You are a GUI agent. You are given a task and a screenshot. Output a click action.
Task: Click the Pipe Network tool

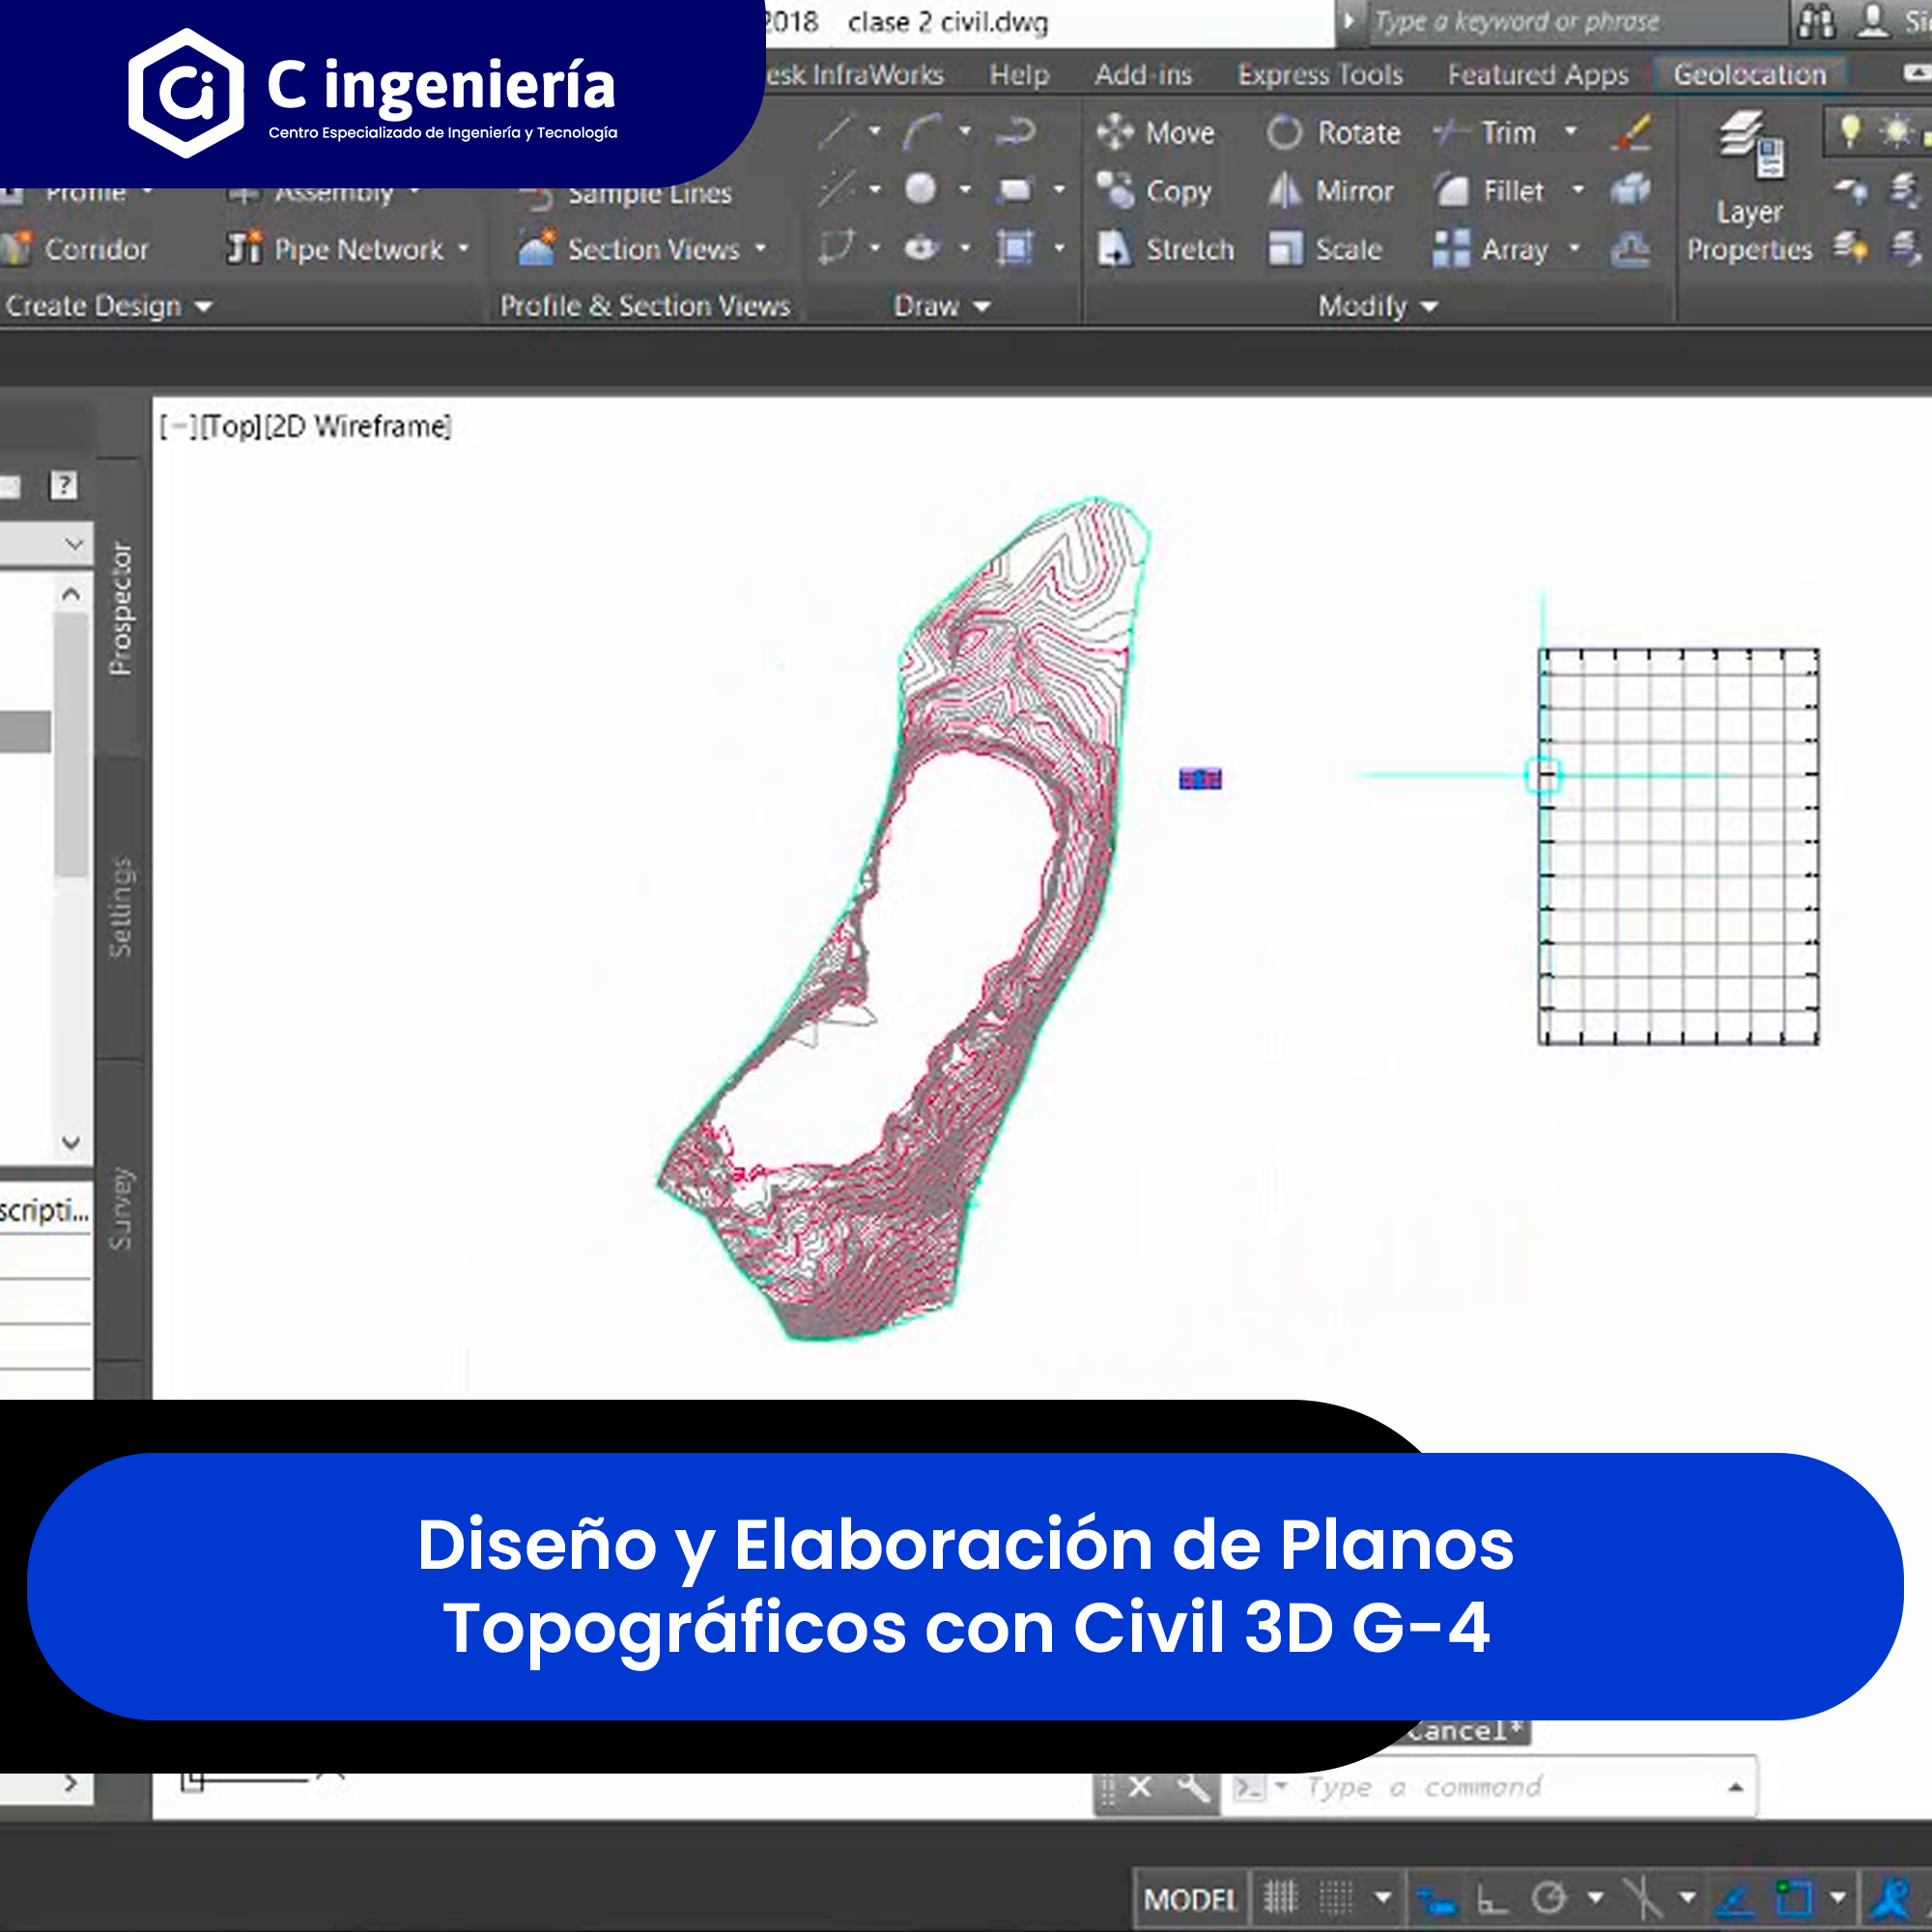point(335,248)
